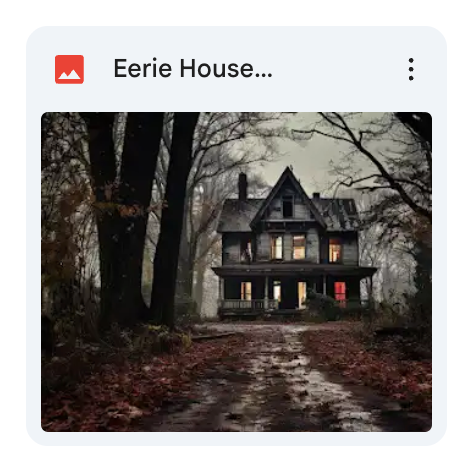Select the Eerie House file card

click(x=236, y=236)
